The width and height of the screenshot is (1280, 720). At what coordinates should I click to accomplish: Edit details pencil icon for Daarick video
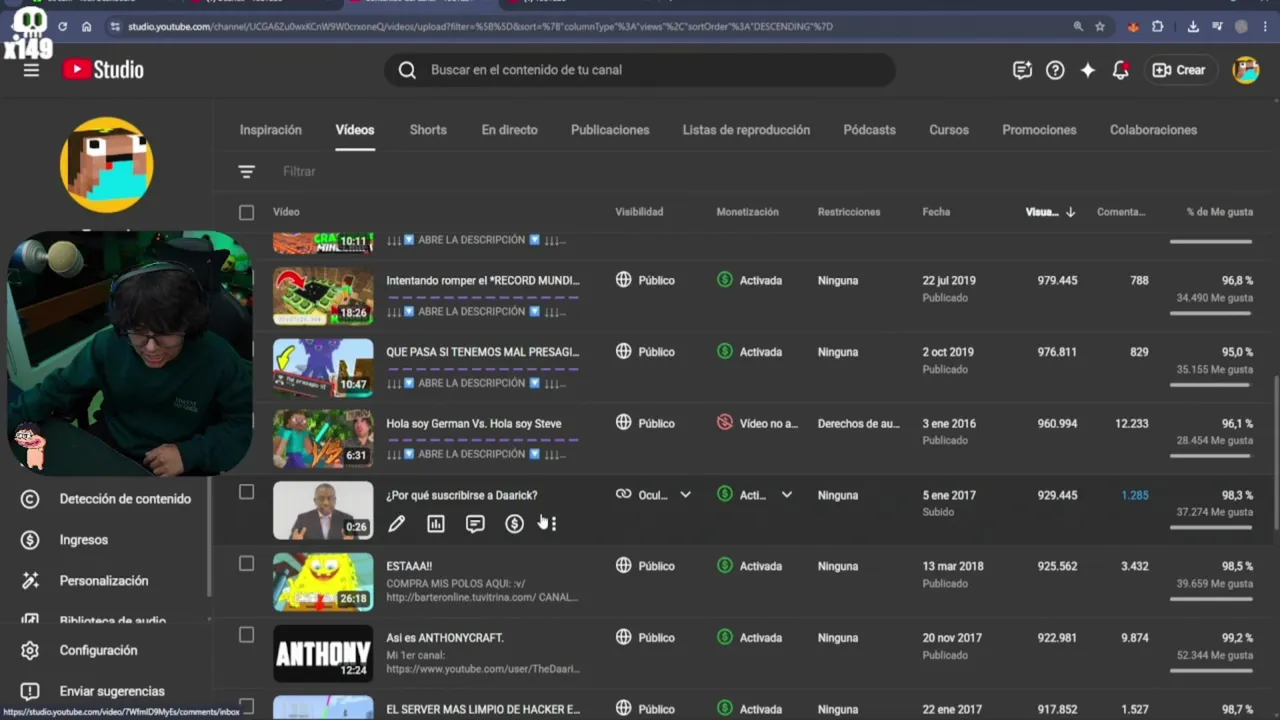397,523
